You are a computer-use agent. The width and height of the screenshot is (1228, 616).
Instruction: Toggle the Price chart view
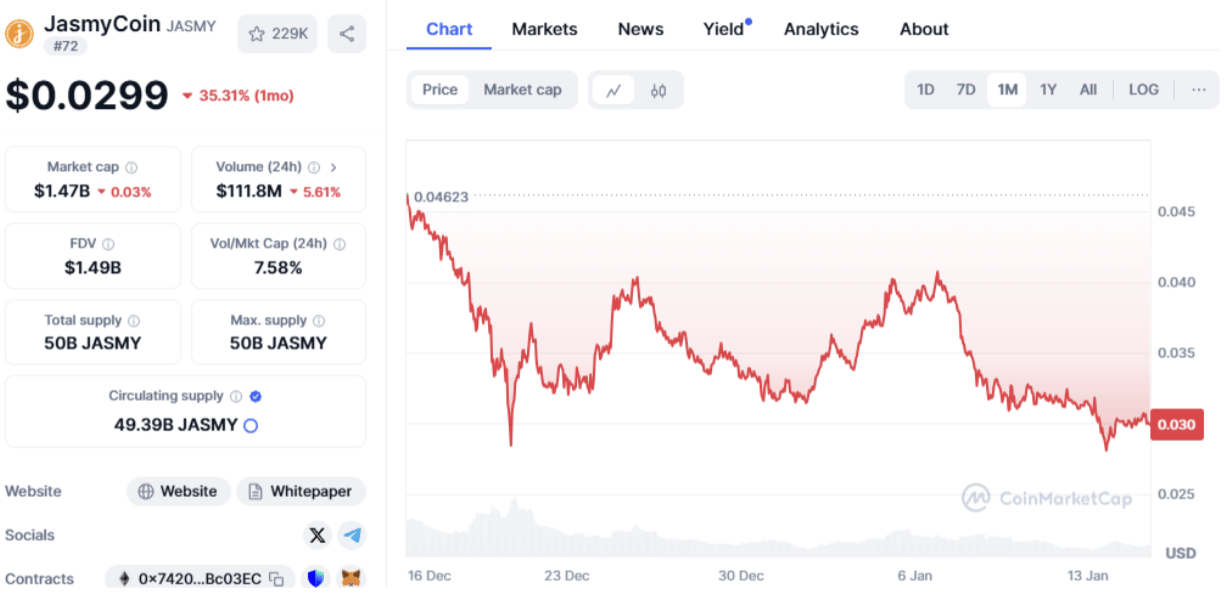pos(439,90)
